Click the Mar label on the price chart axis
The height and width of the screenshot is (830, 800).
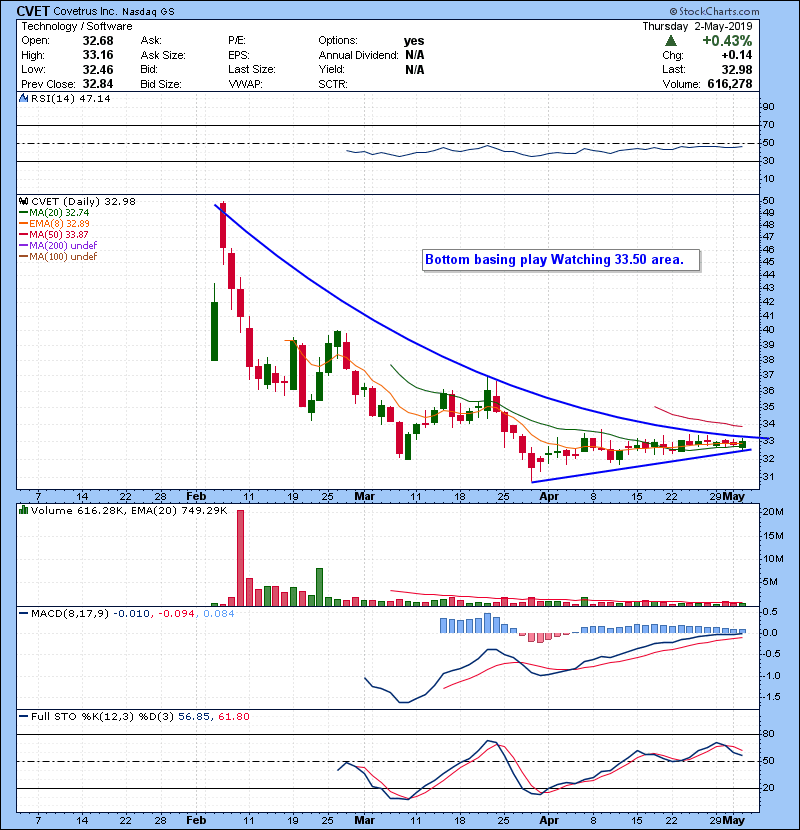coord(364,497)
